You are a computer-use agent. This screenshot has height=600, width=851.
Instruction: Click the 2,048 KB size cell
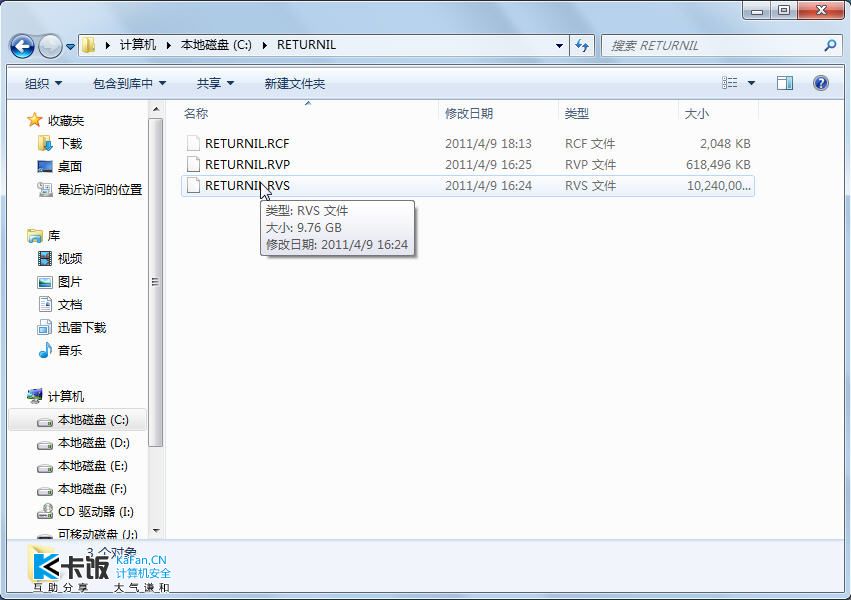(725, 144)
